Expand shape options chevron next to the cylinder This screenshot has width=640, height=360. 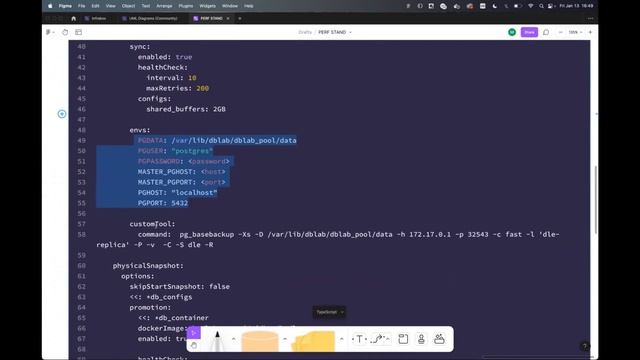[284, 338]
